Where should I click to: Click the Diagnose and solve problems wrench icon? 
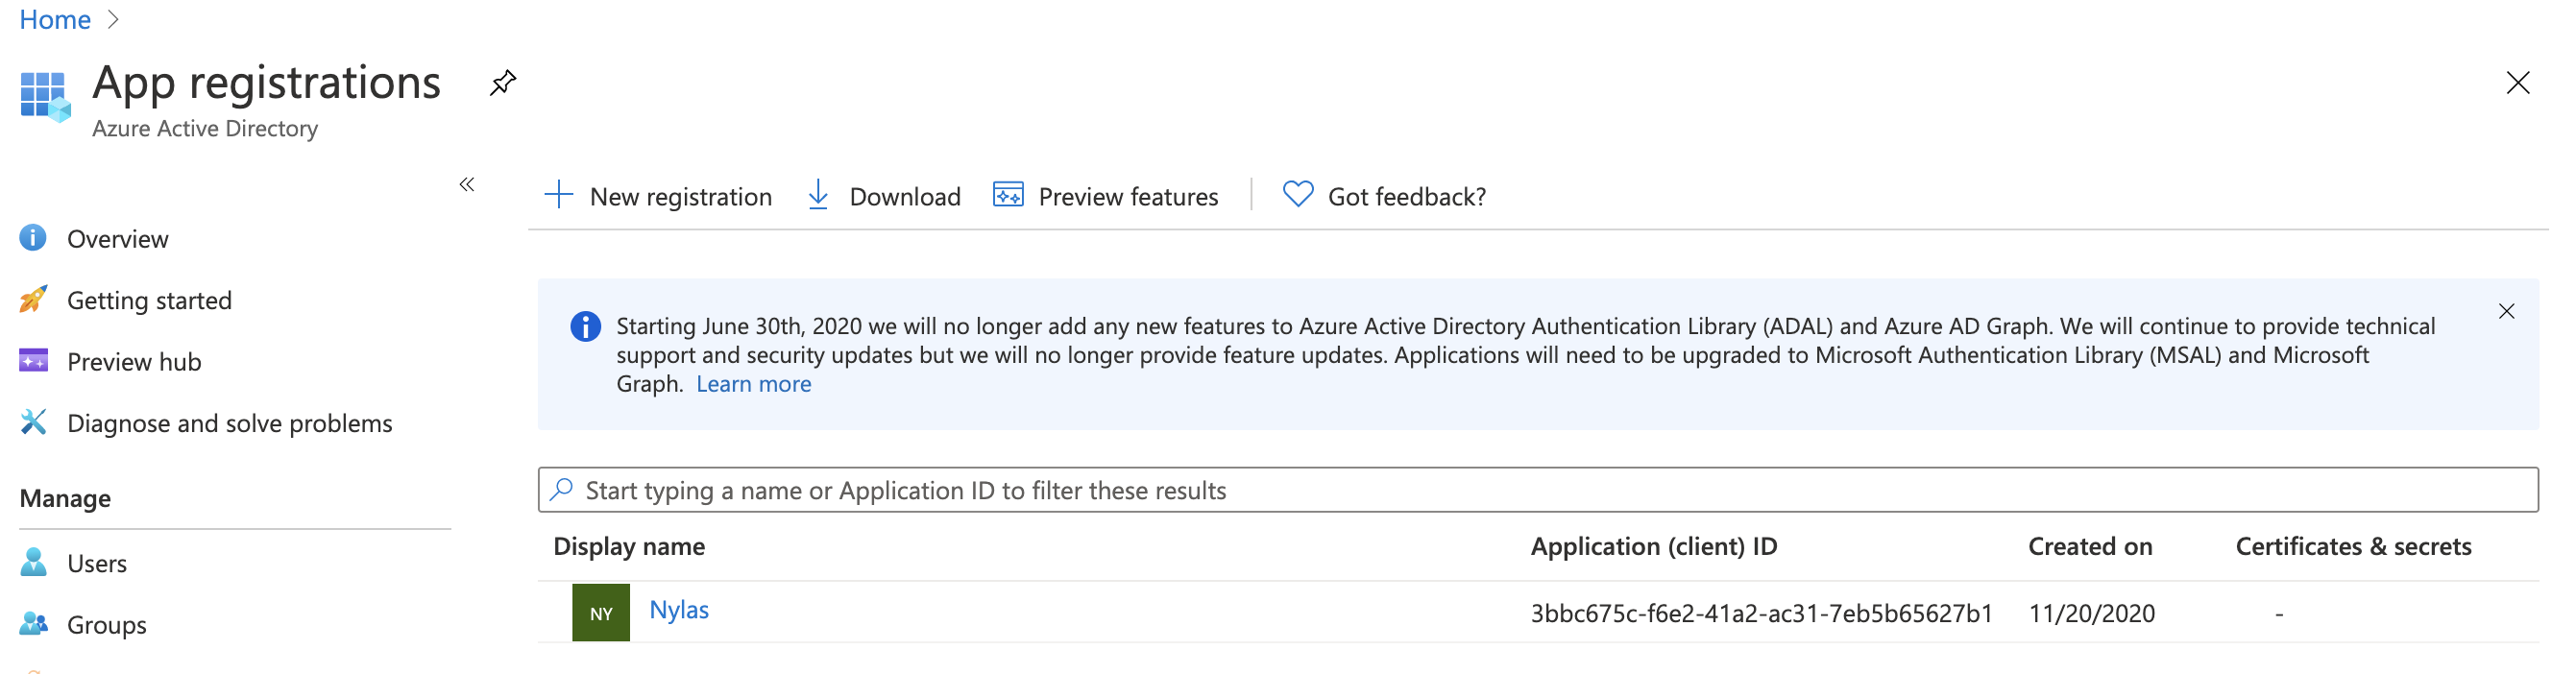click(33, 422)
